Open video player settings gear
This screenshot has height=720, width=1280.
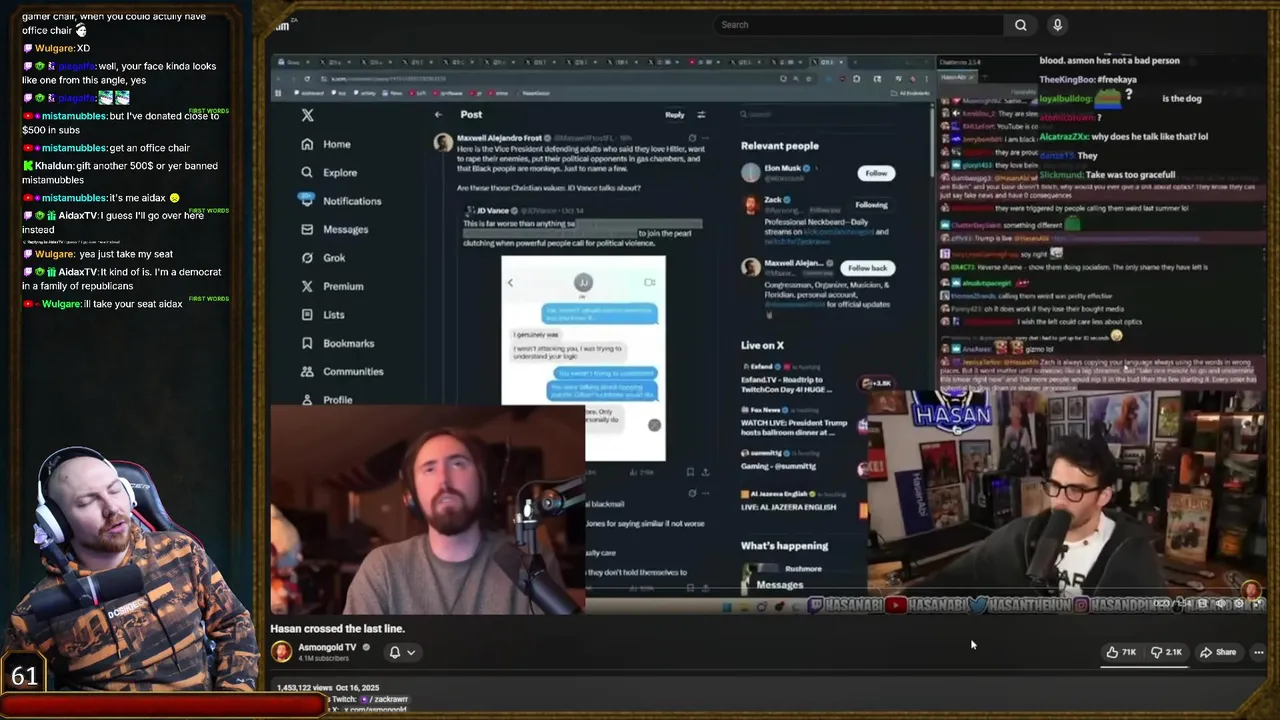coord(1239,604)
